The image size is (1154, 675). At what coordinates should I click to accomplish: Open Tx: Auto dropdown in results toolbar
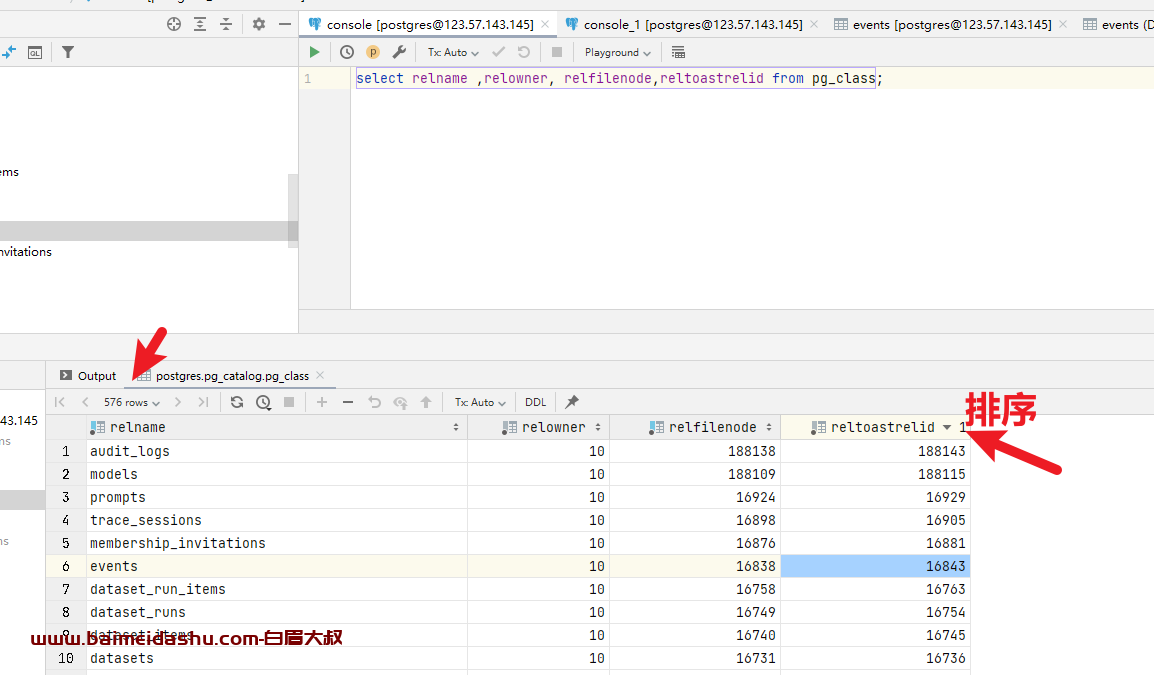(x=480, y=402)
